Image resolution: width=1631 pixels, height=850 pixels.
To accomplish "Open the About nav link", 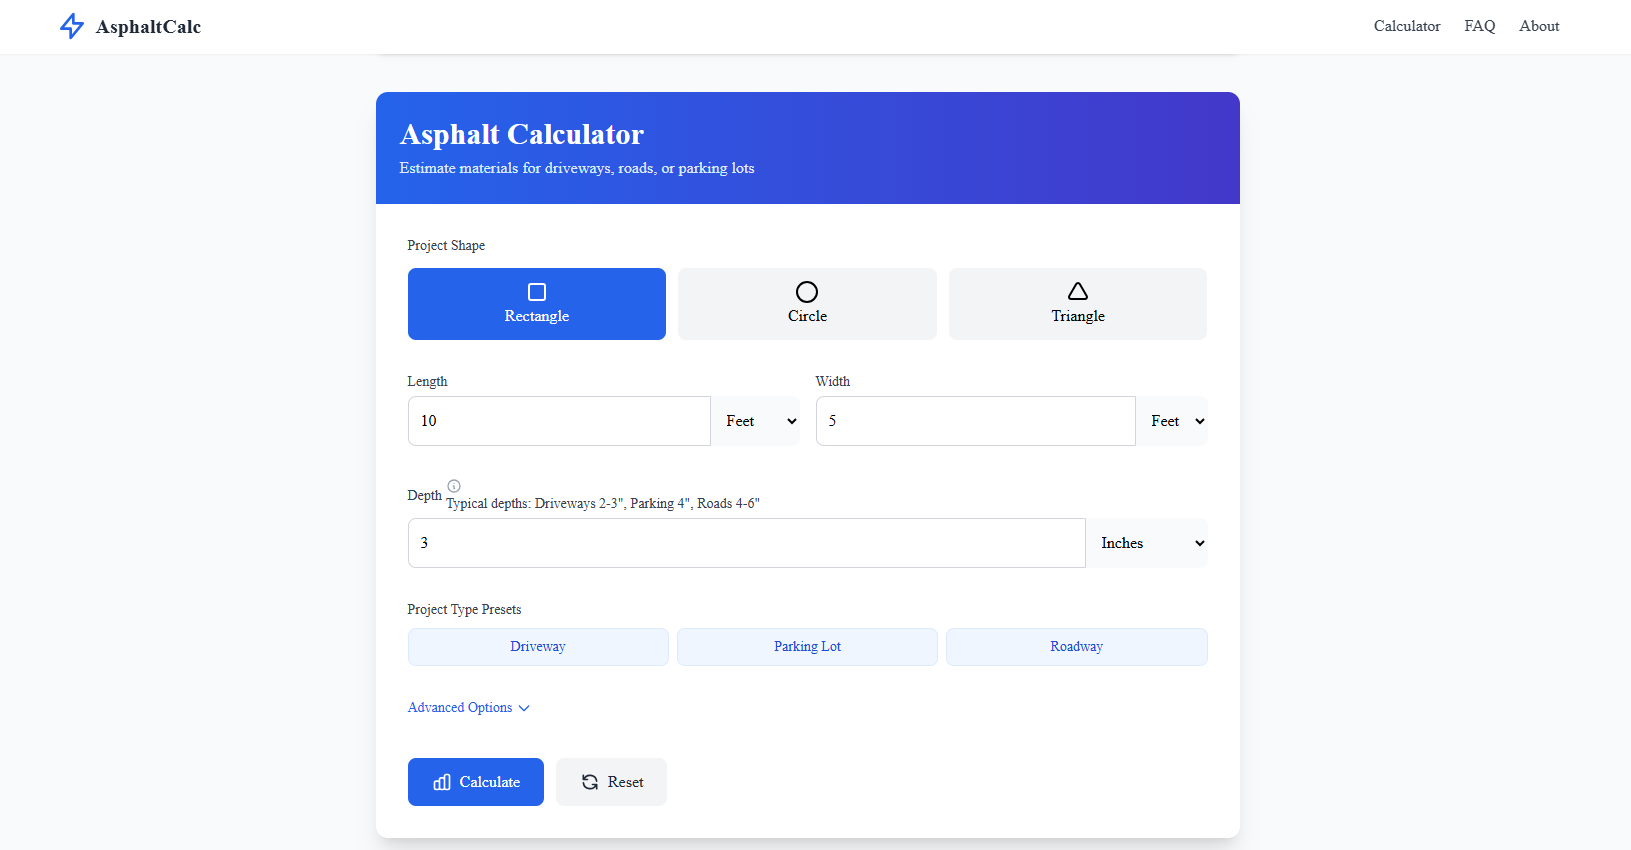I will pyautogui.click(x=1538, y=26).
